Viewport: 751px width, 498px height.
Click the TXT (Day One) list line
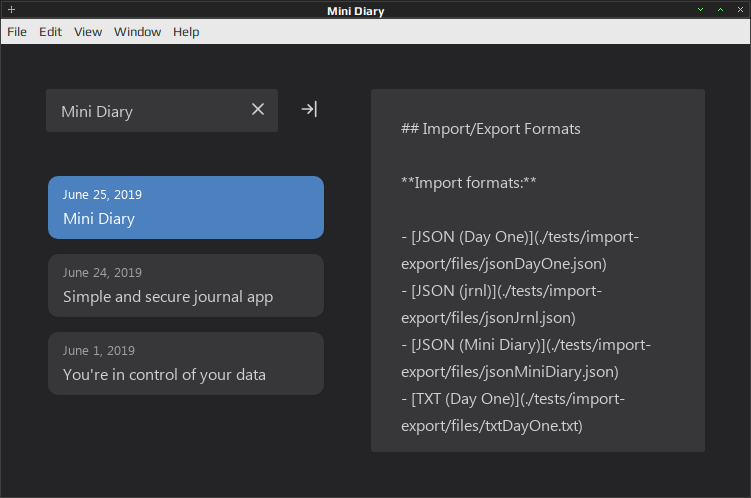coord(513,399)
